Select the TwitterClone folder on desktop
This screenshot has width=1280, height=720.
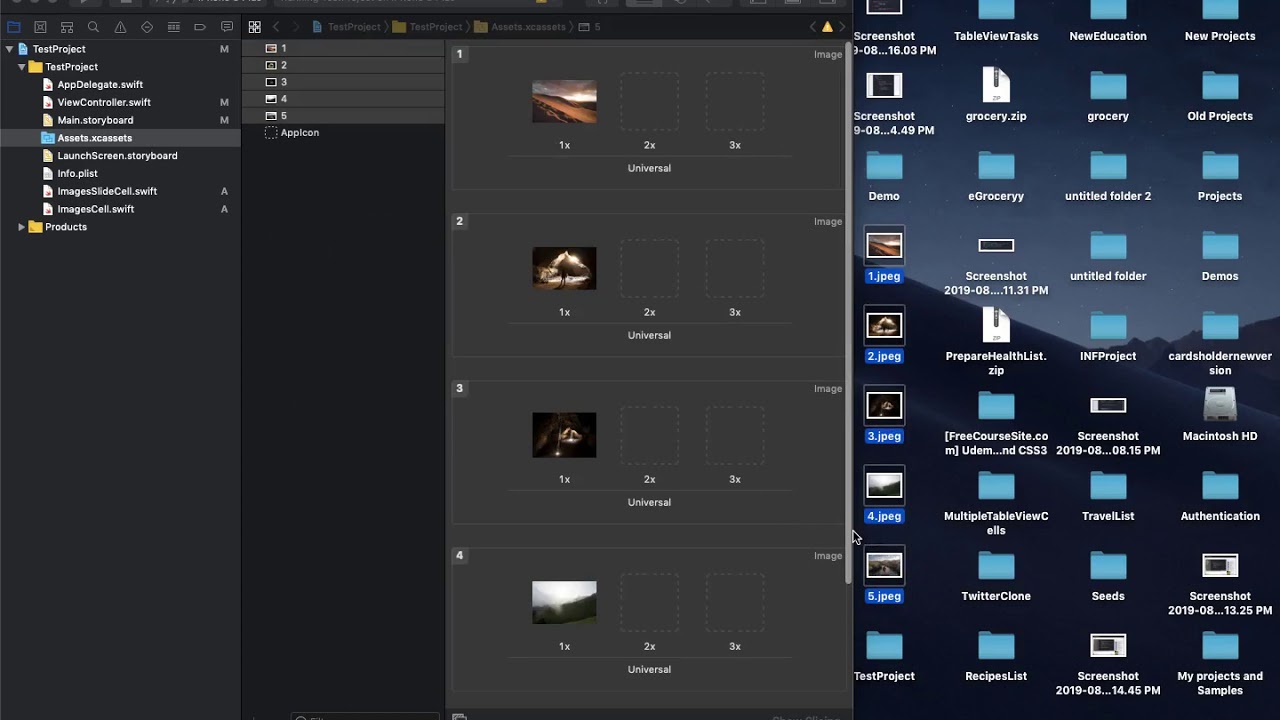click(x=996, y=577)
